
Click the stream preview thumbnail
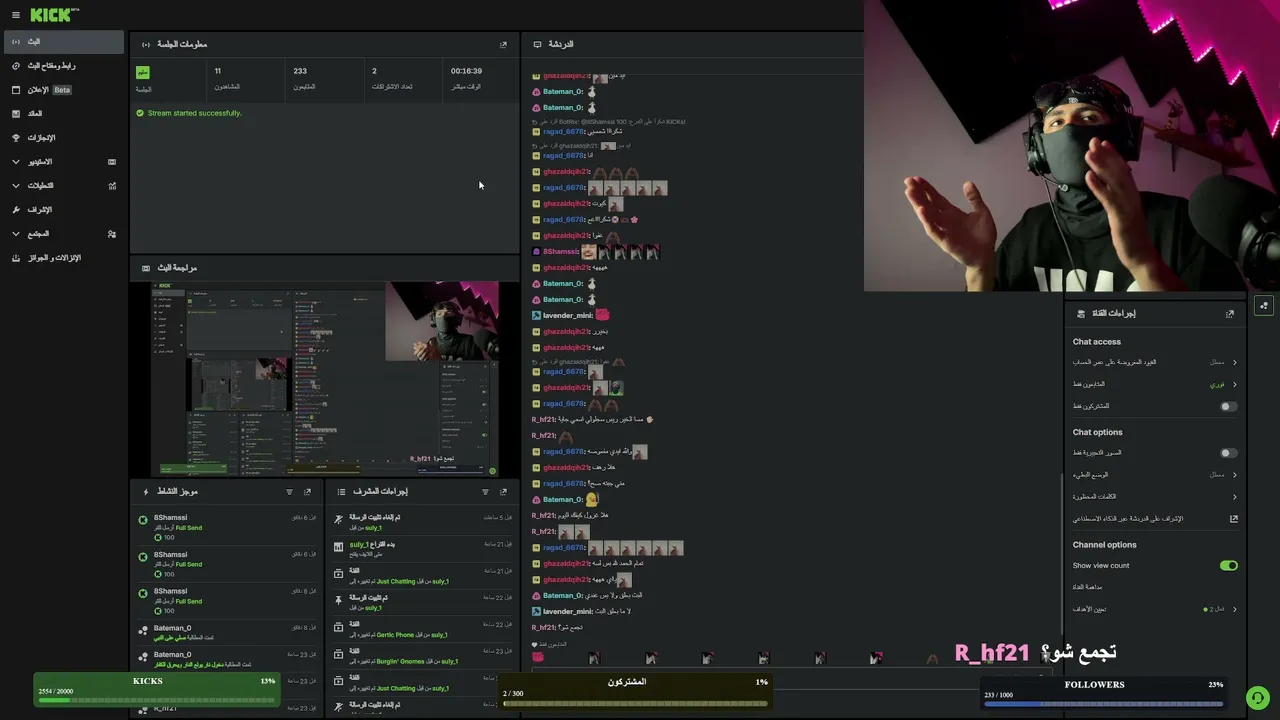[325, 379]
